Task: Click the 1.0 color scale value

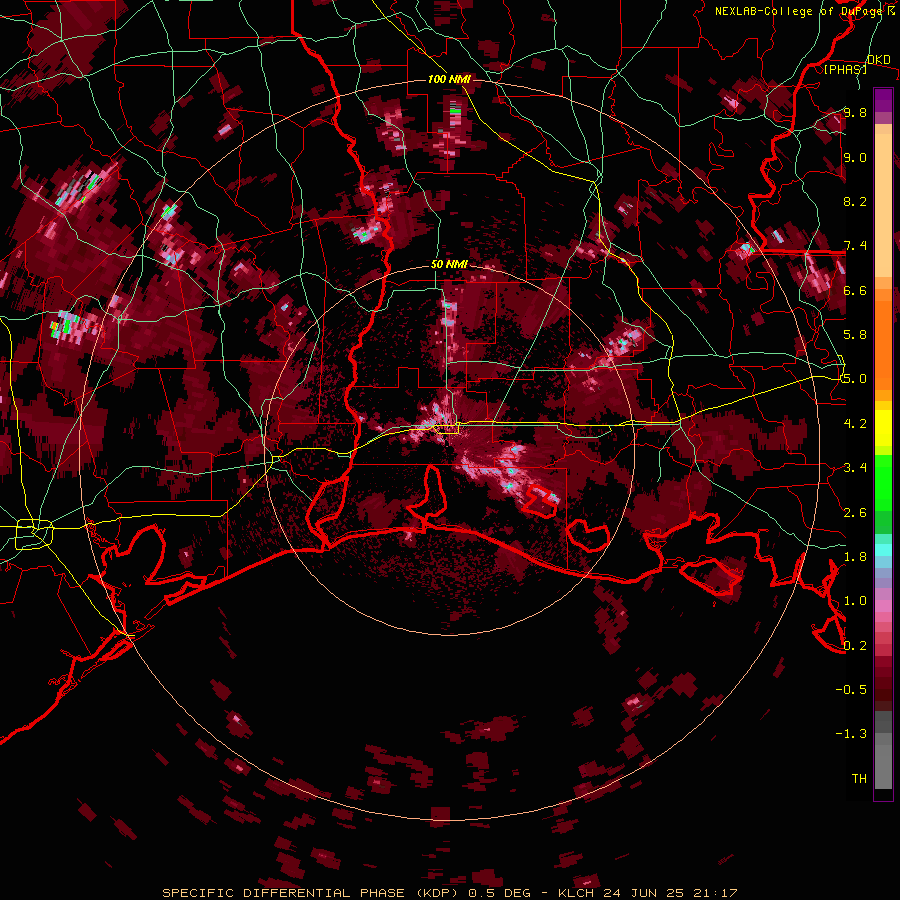Action: (855, 601)
